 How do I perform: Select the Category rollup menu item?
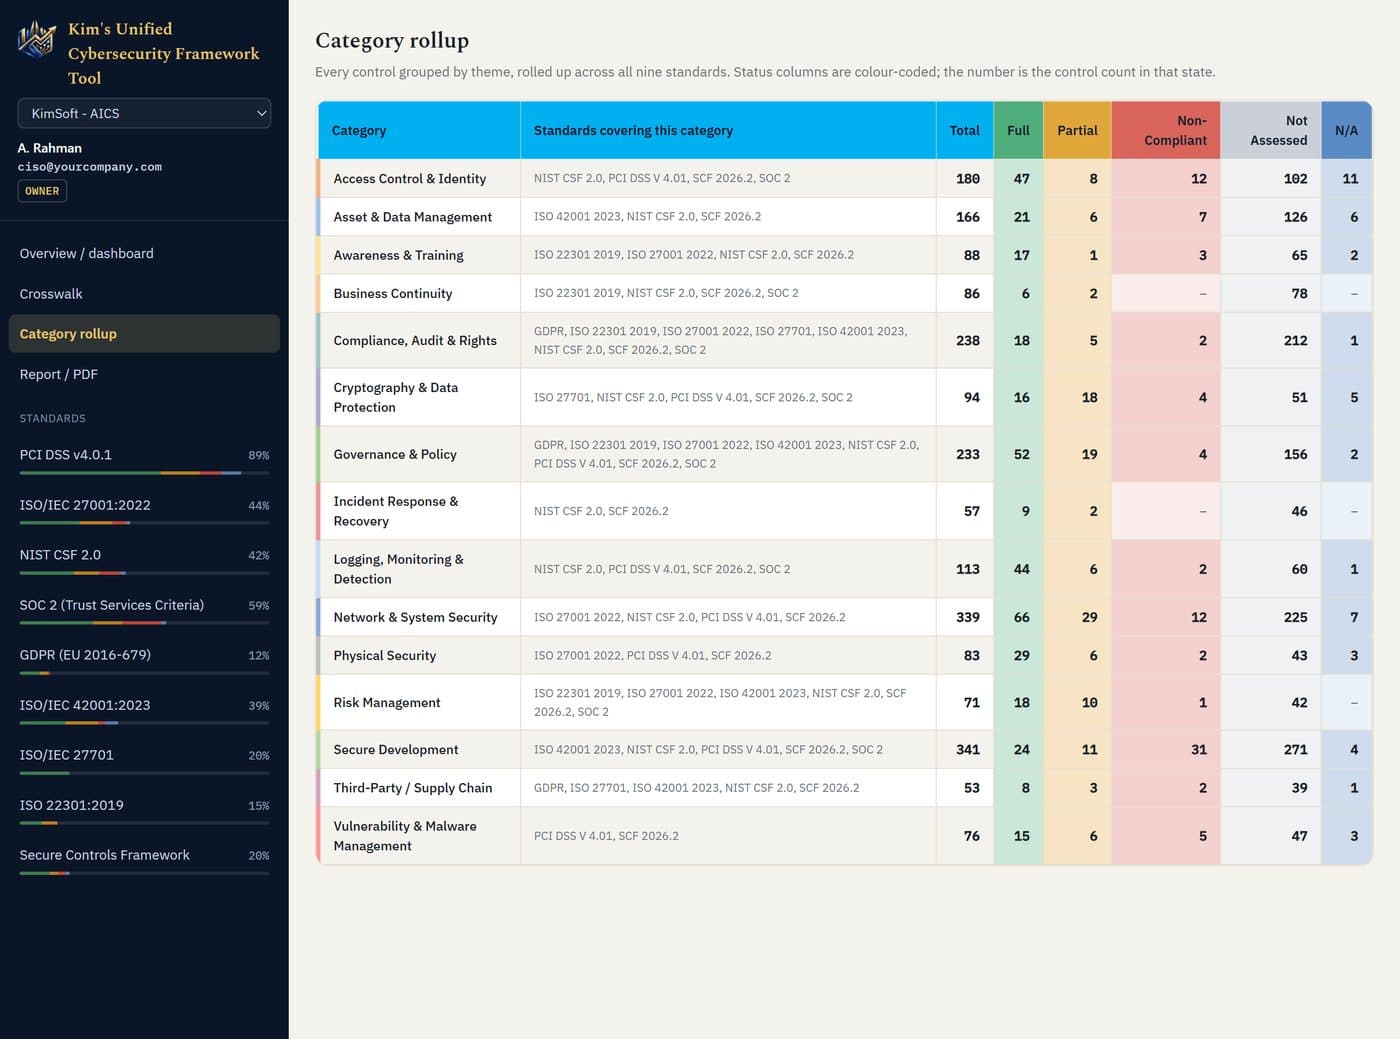[x=144, y=333]
